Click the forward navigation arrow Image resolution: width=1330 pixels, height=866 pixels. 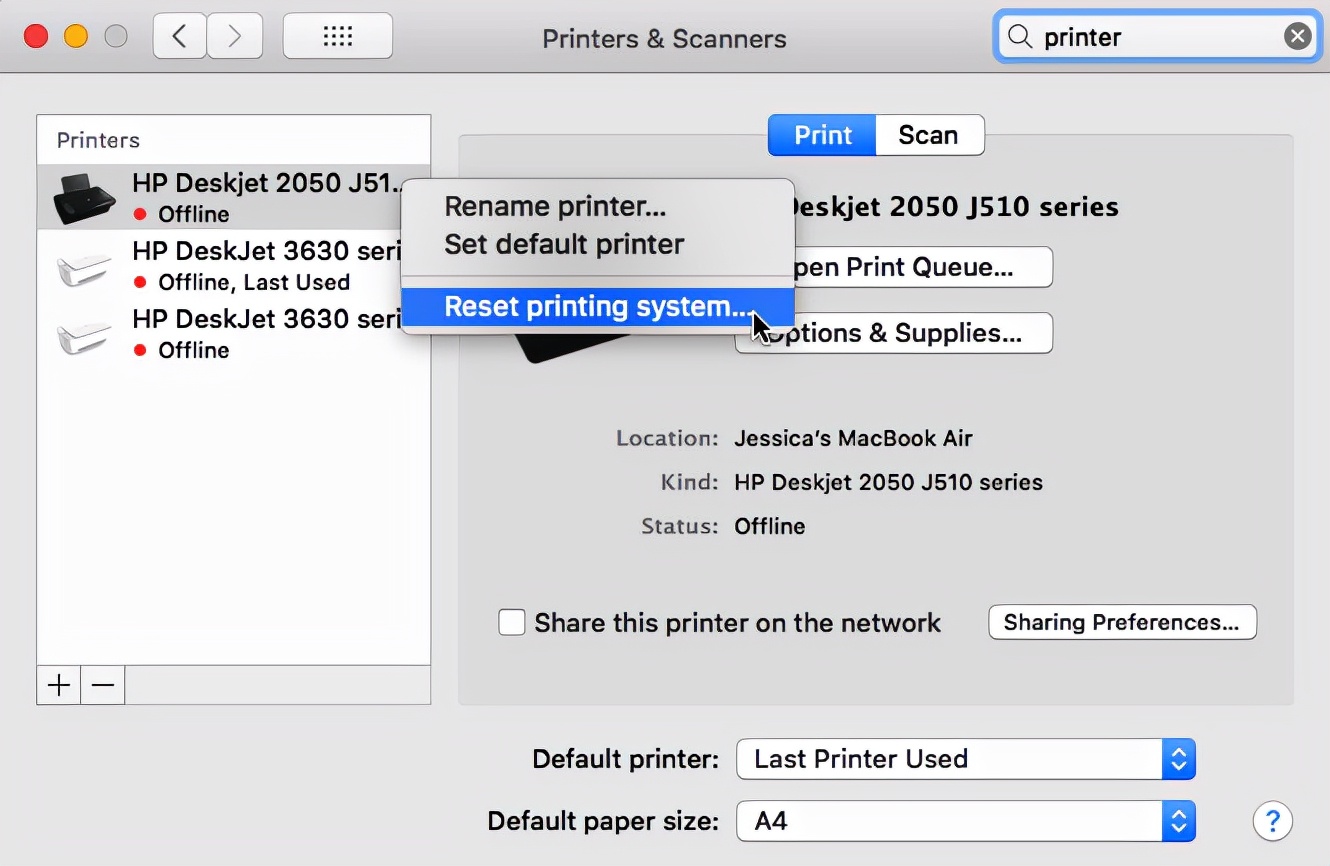pyautogui.click(x=235, y=37)
